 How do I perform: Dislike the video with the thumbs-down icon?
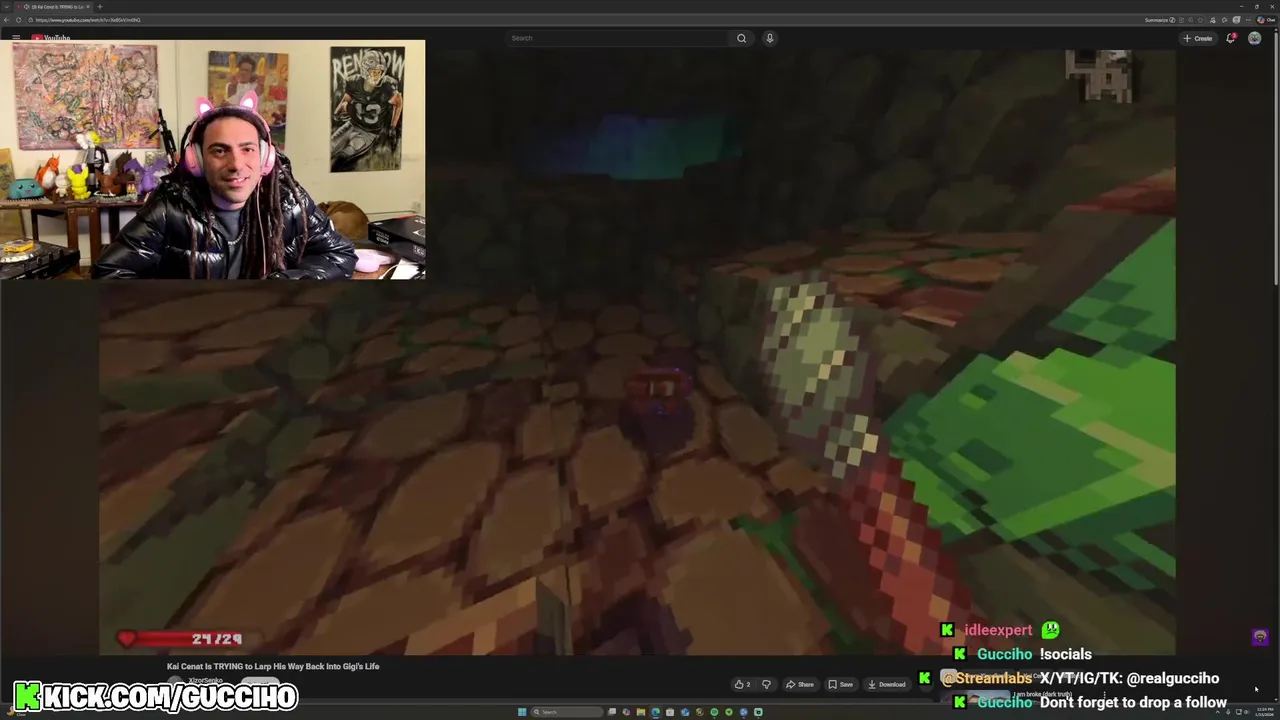click(766, 684)
